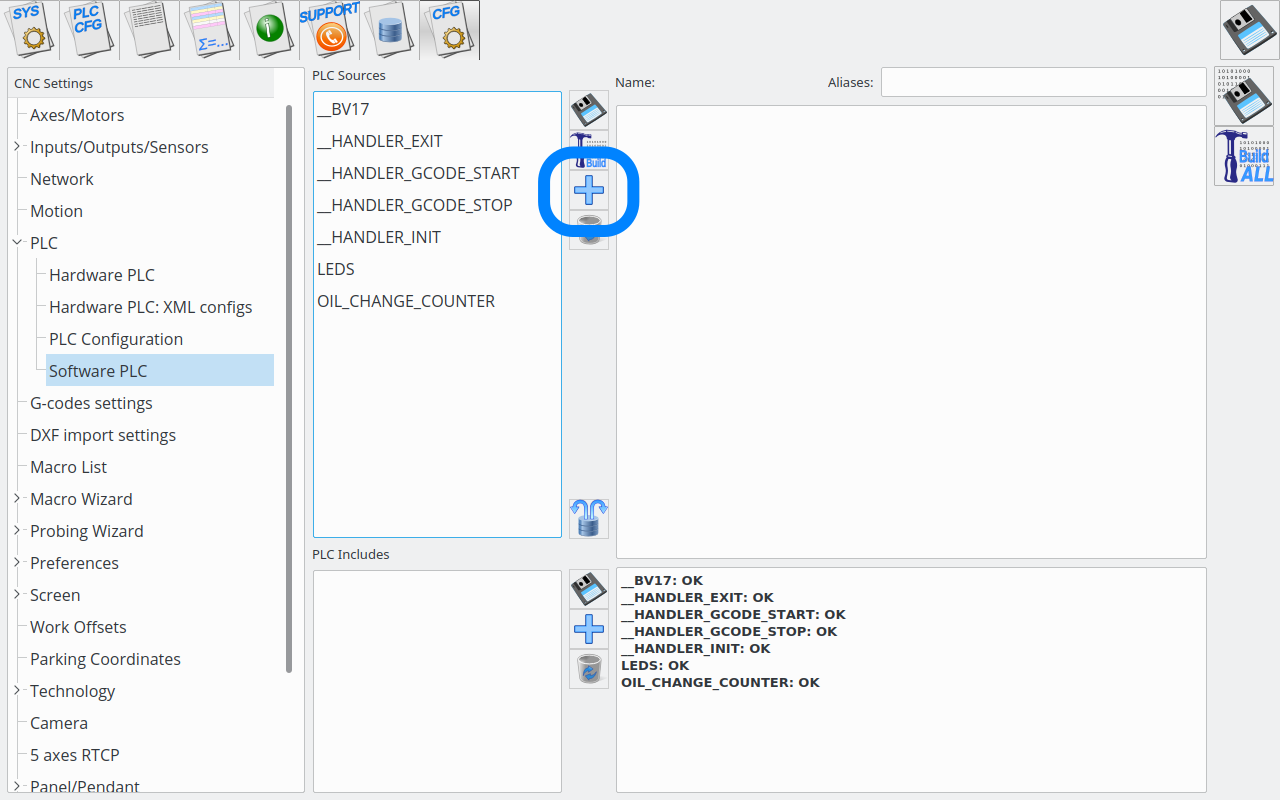Image resolution: width=1280 pixels, height=800 pixels.
Task: Click the PLC CFG toolbar icon
Action: pyautogui.click(x=90, y=30)
